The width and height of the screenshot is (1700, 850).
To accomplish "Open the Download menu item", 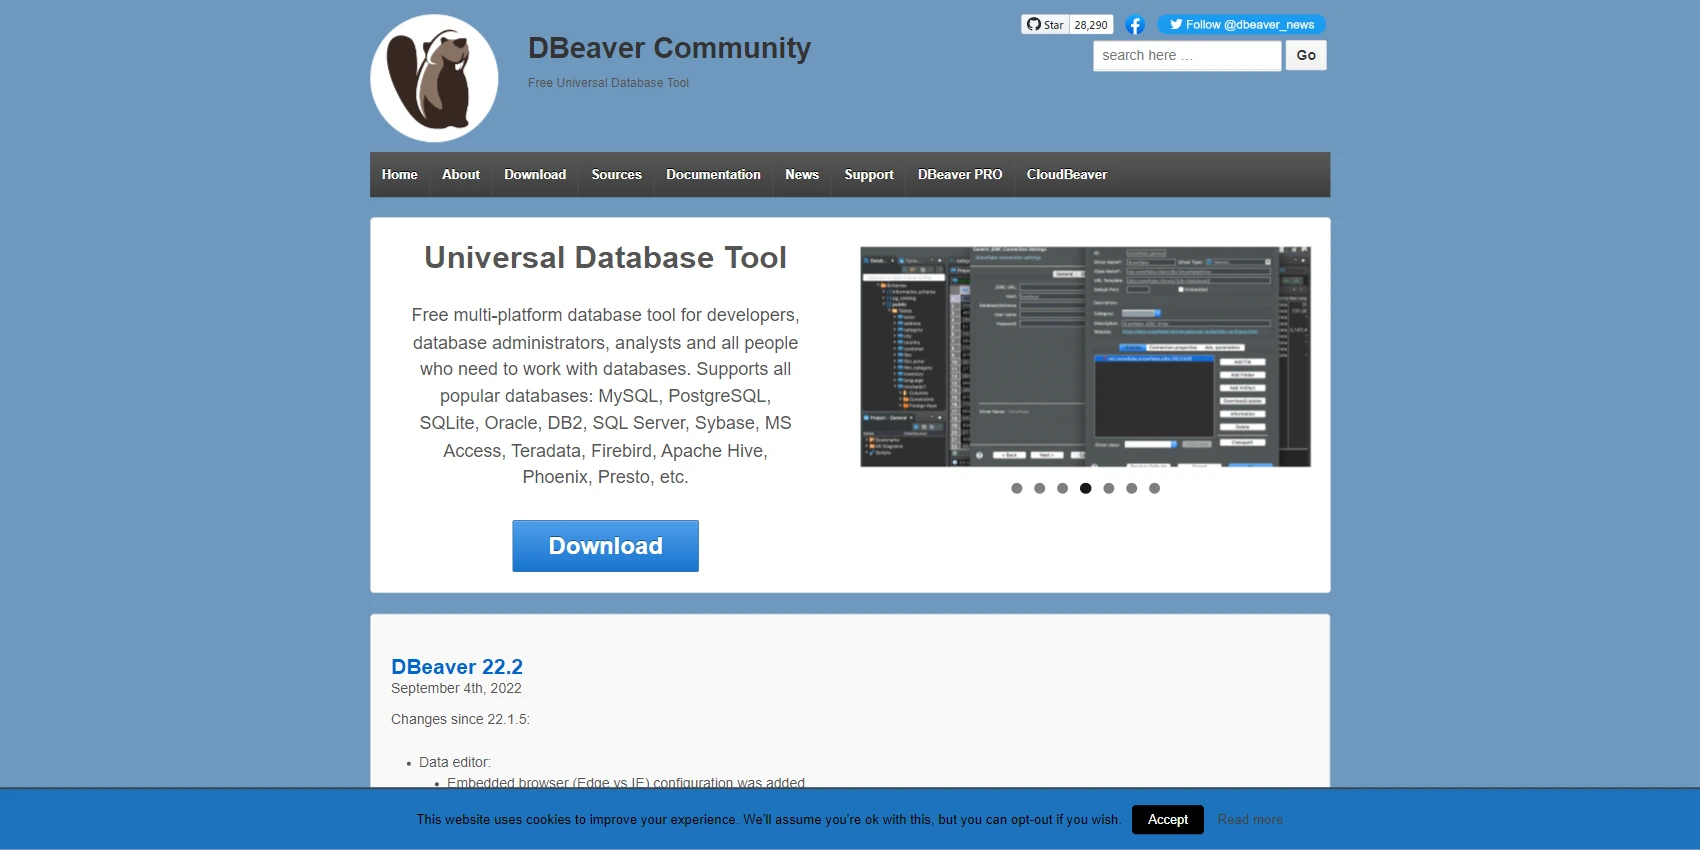I will pos(535,175).
